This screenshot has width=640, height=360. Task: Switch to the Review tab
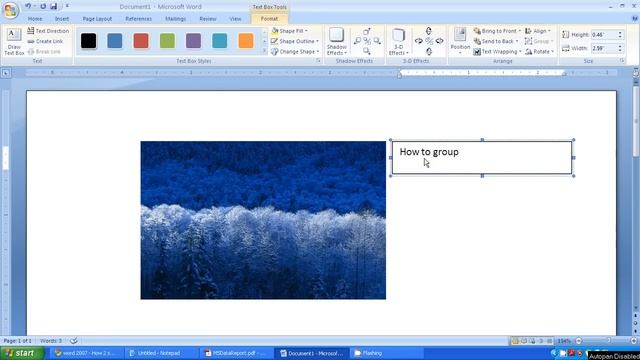(208, 19)
